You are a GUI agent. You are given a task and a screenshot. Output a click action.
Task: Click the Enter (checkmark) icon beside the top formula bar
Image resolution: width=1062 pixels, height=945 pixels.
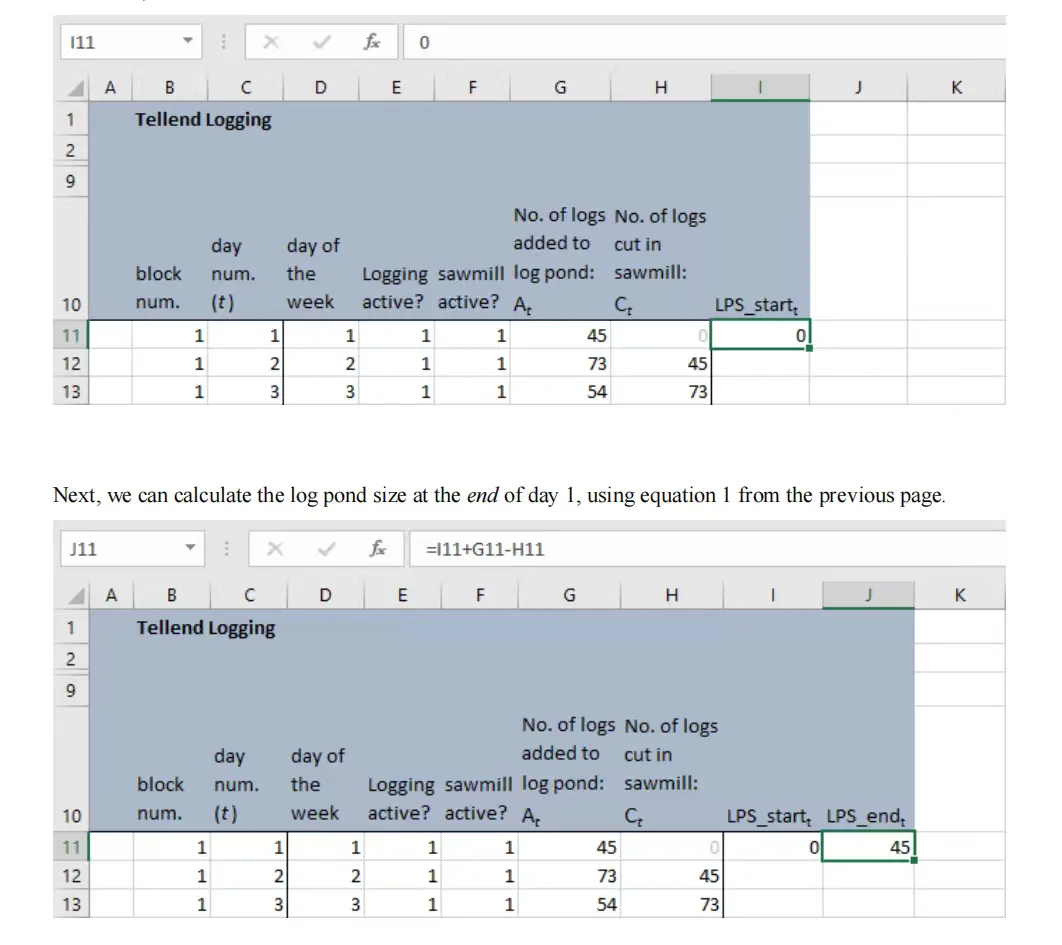coord(320,42)
